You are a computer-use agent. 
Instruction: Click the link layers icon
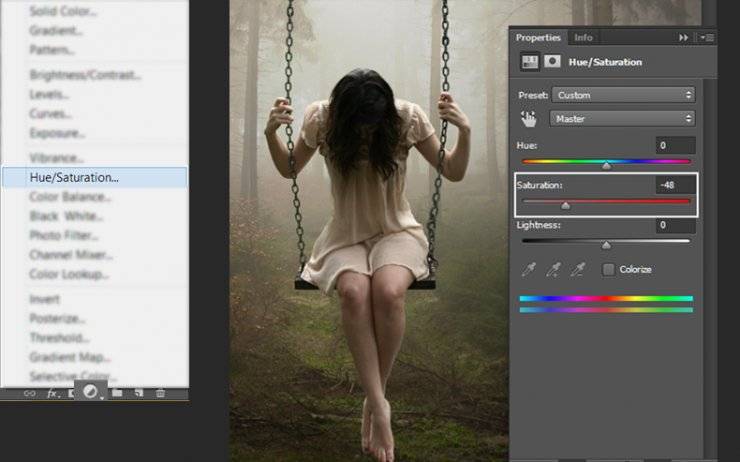pos(29,393)
